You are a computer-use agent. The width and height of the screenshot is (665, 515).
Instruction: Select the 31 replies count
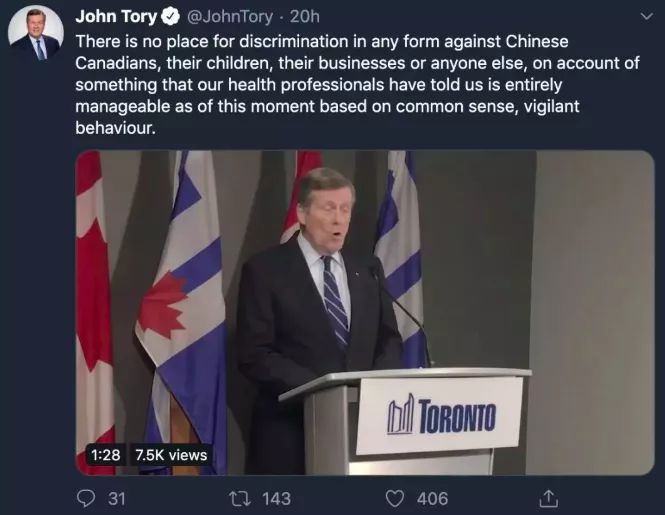click(117, 499)
